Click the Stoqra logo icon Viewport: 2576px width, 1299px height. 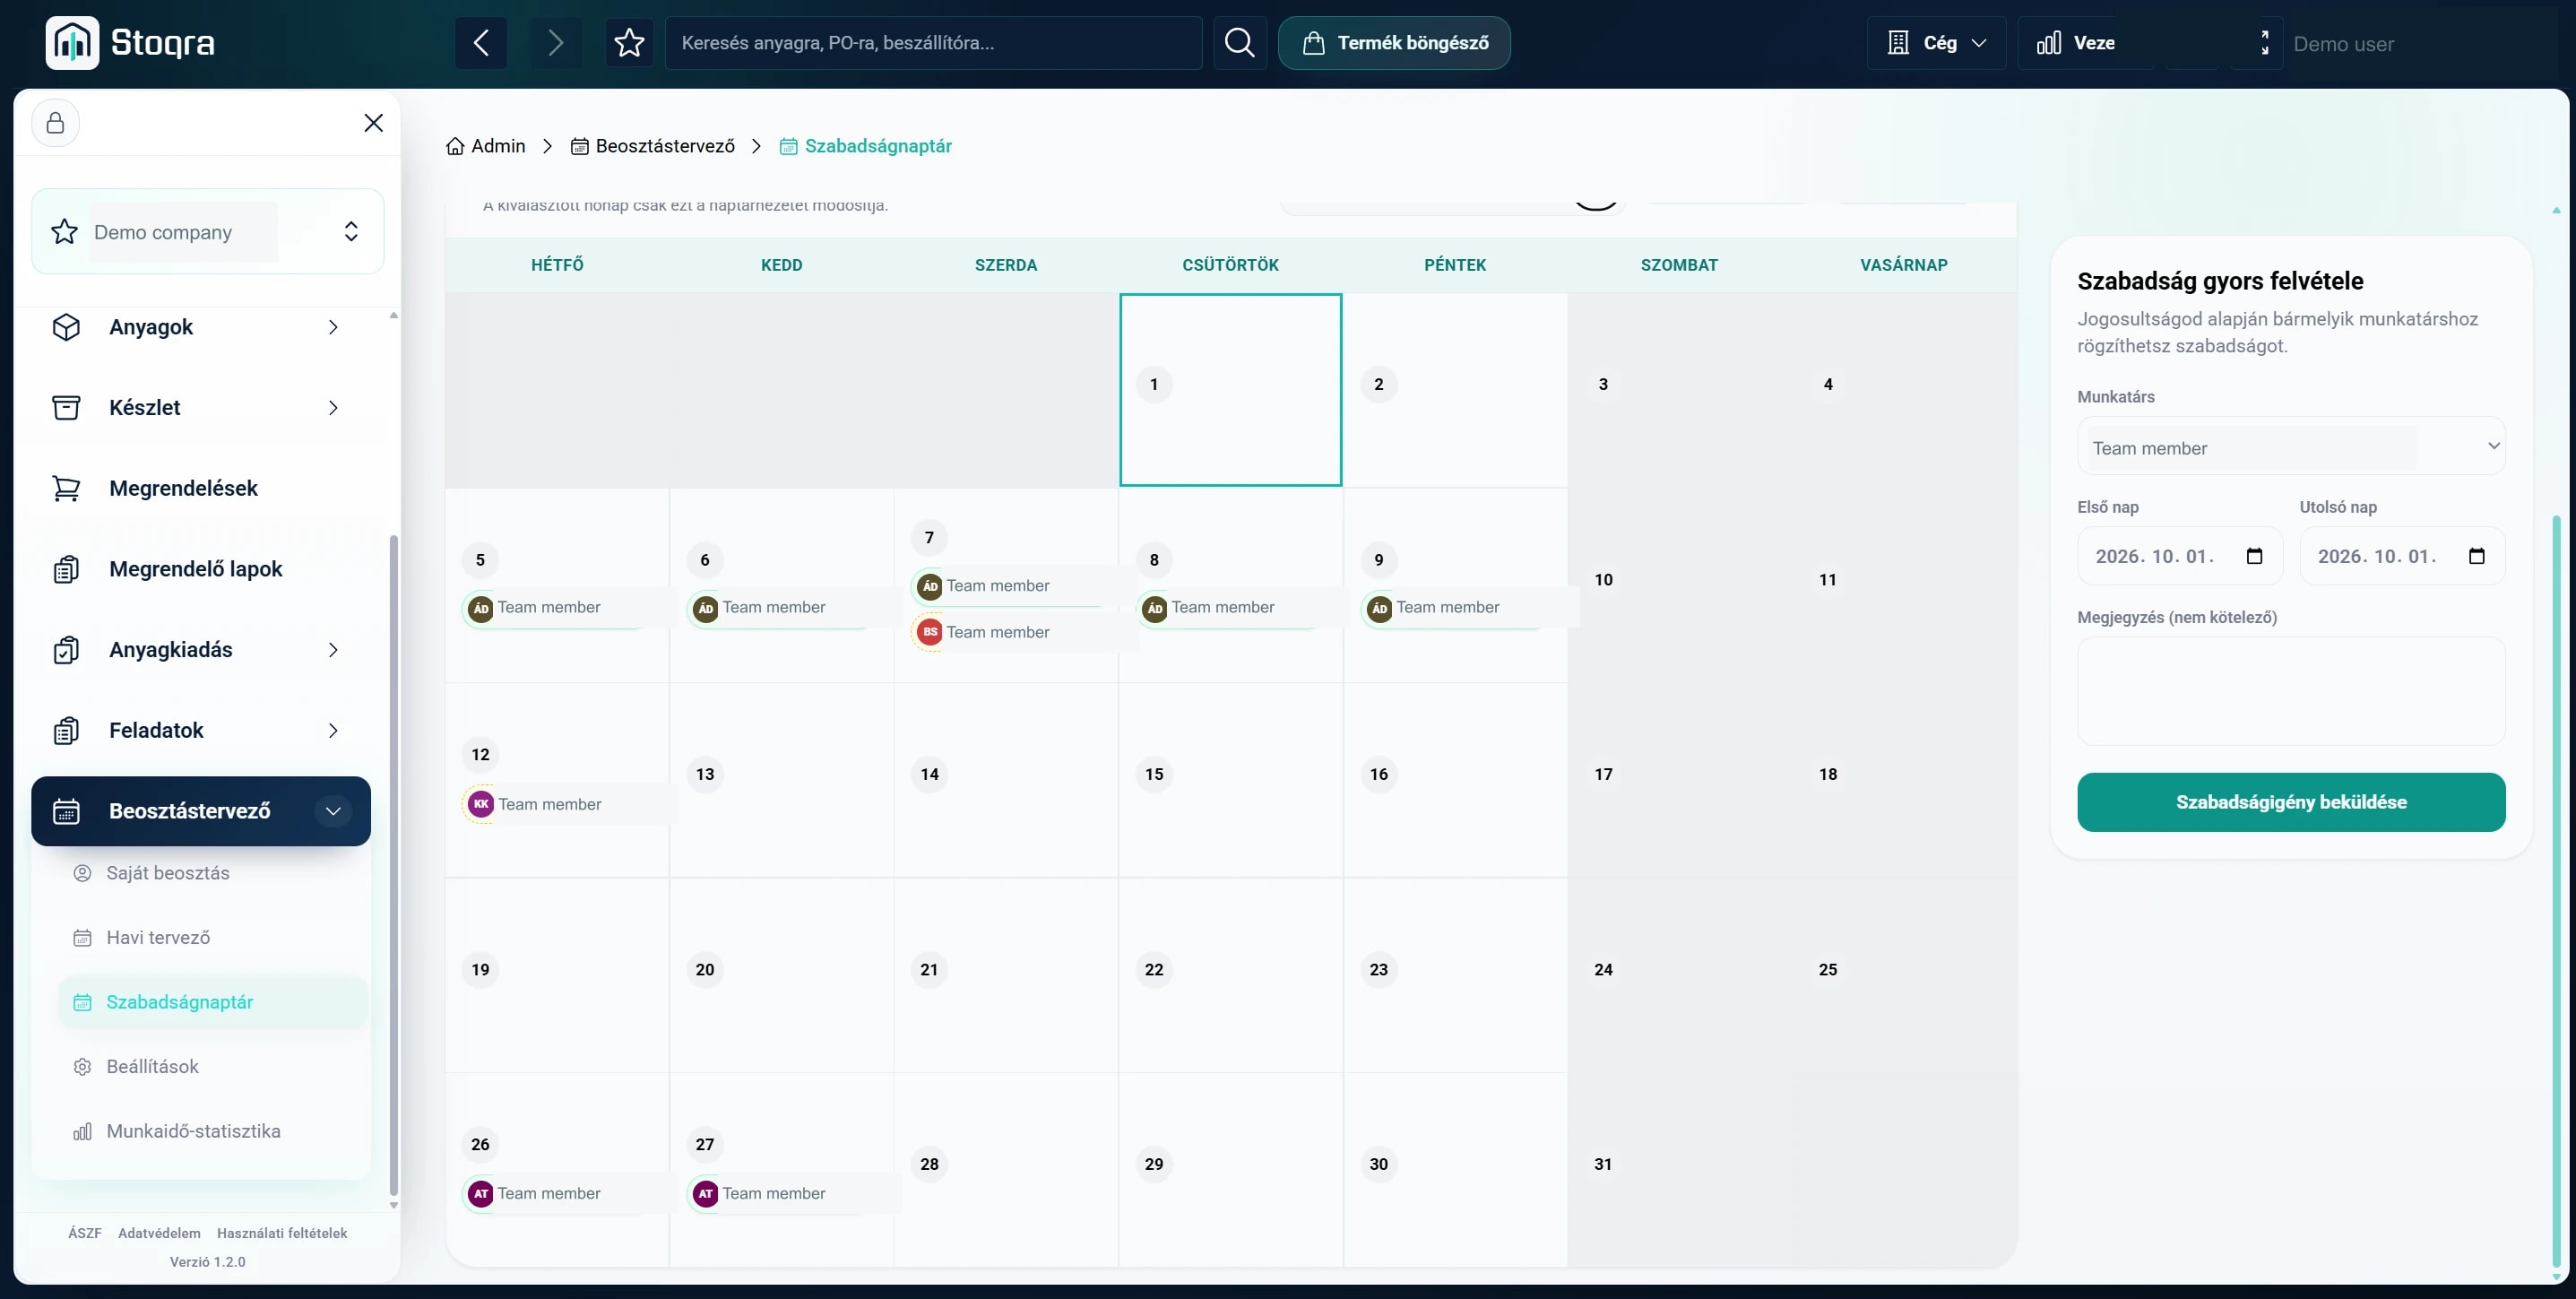[x=72, y=43]
